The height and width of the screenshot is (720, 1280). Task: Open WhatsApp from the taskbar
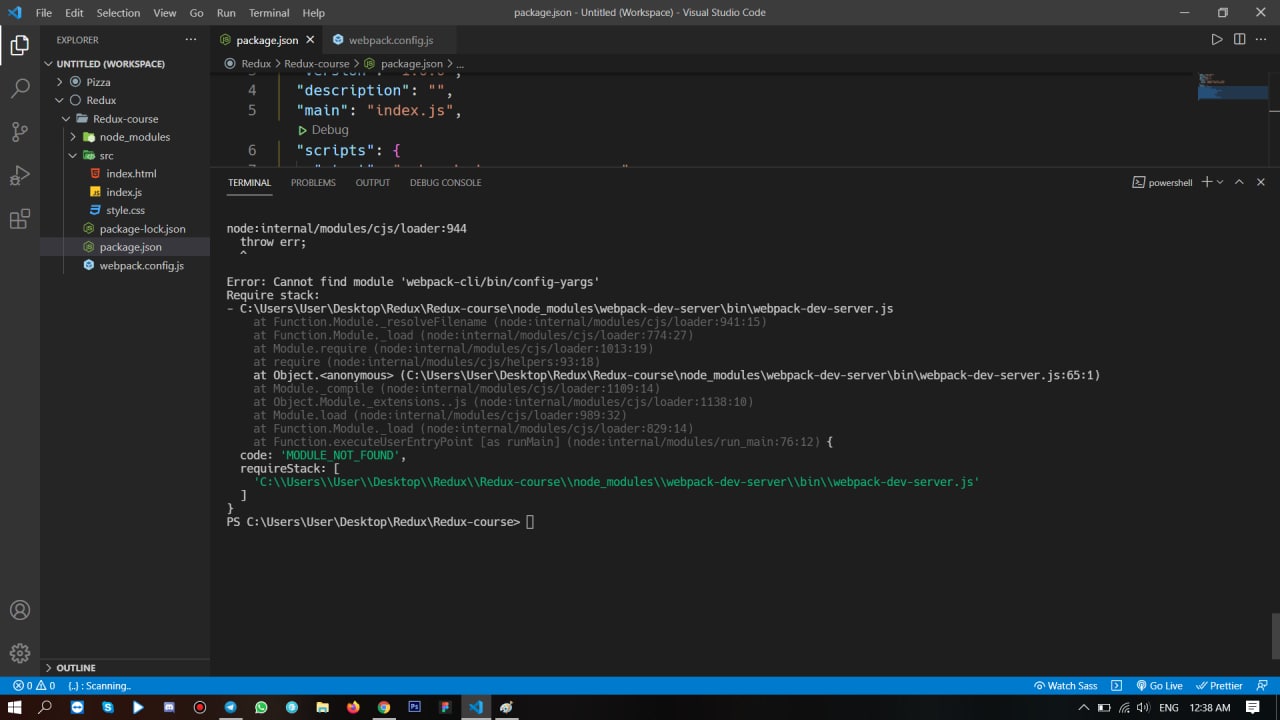tap(261, 707)
